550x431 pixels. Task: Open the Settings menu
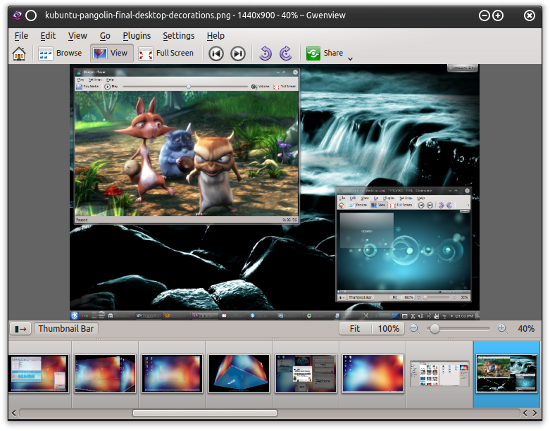pyautogui.click(x=178, y=36)
